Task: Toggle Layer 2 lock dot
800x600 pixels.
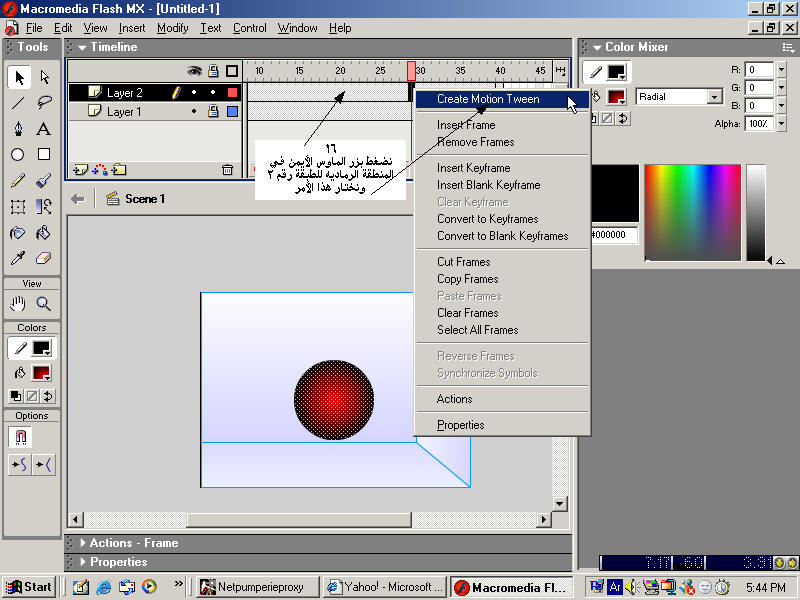Action: click(213, 92)
